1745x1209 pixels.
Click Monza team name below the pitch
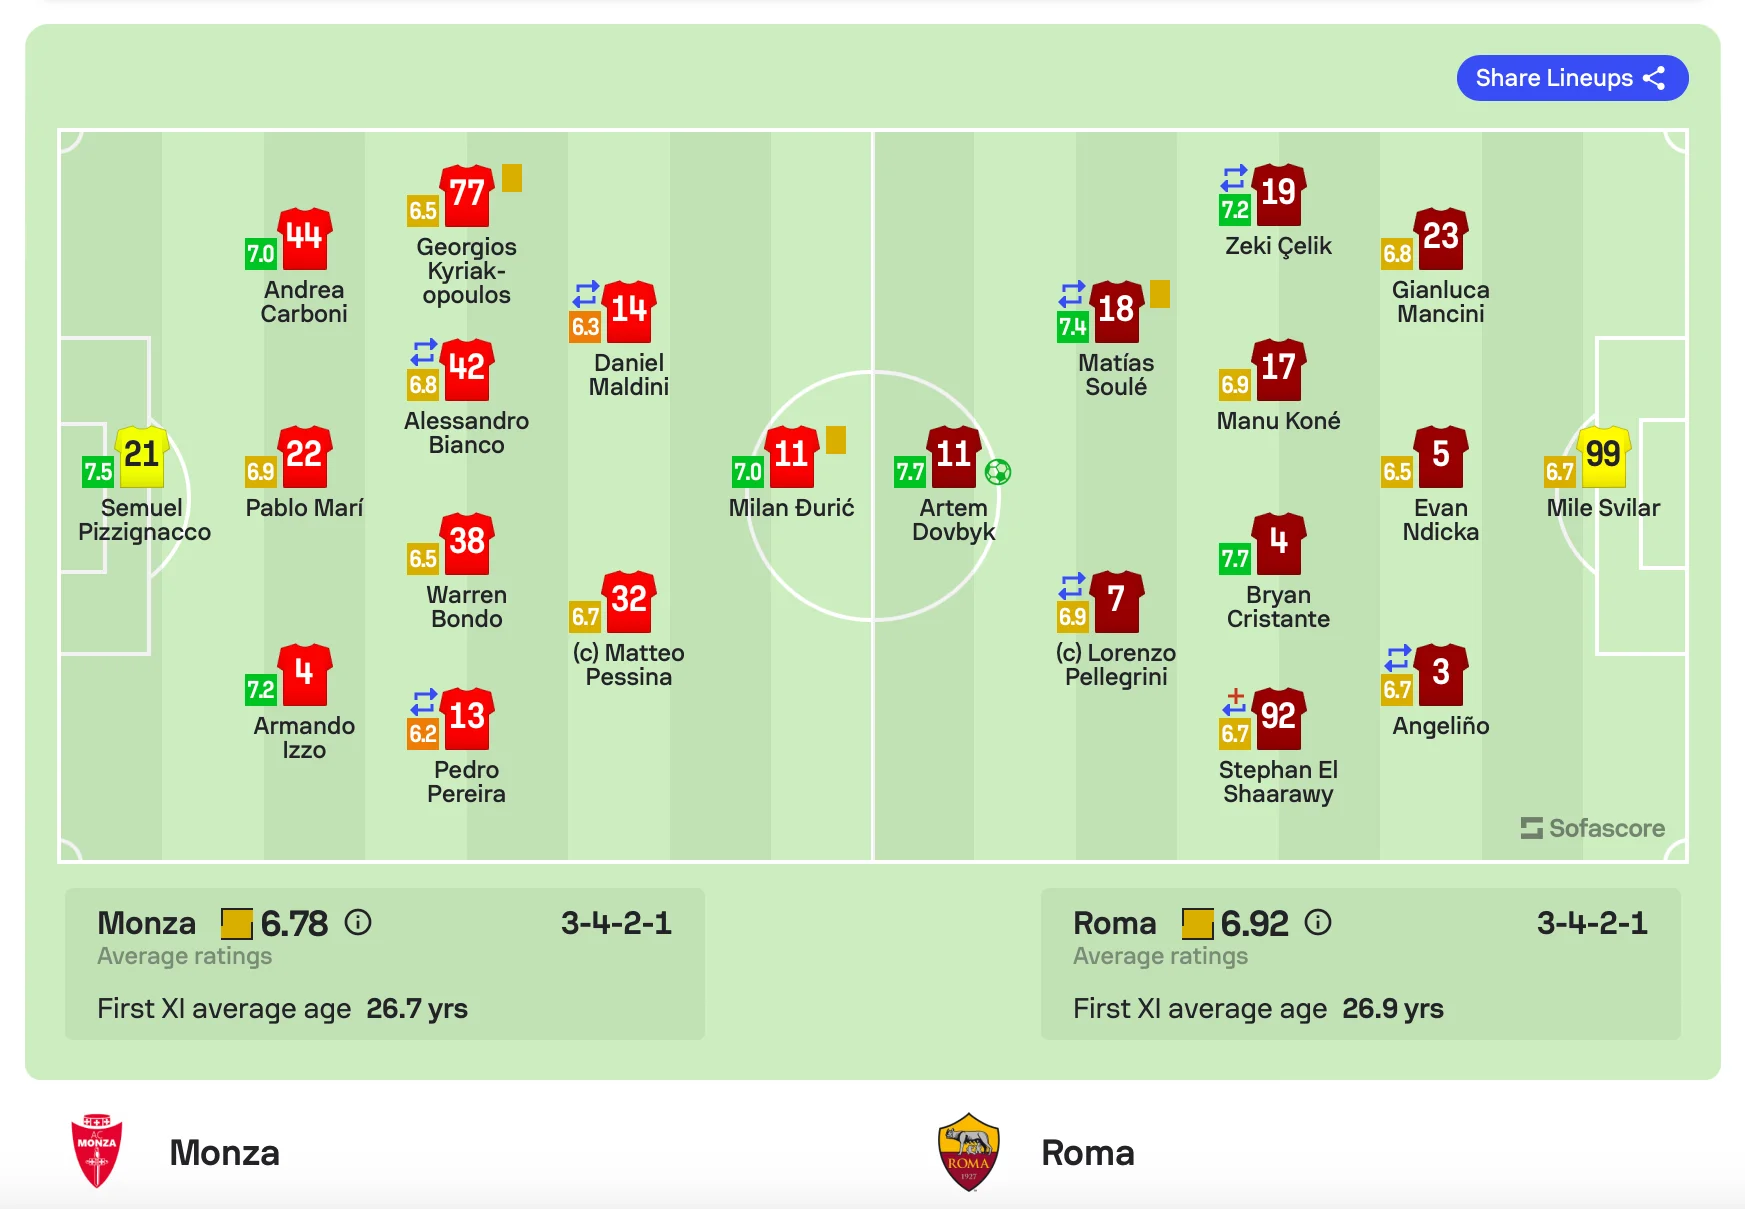tap(224, 1153)
